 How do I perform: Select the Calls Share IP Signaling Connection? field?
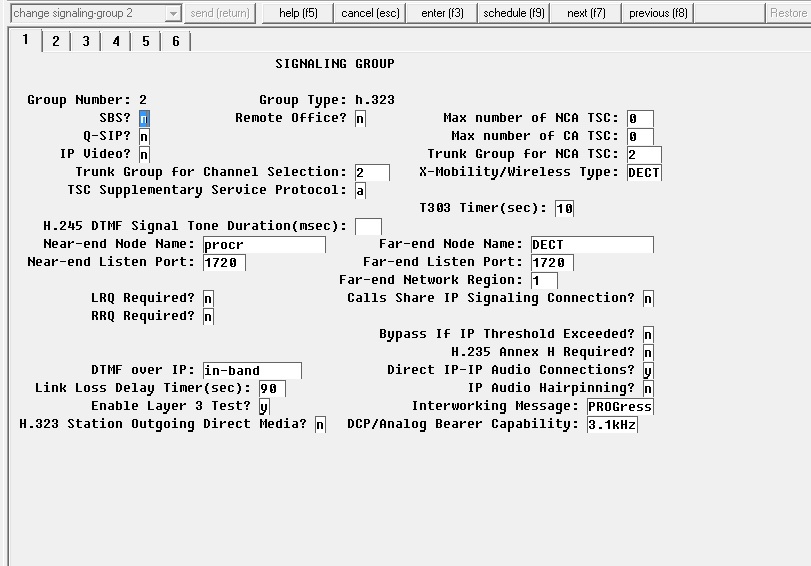648,299
